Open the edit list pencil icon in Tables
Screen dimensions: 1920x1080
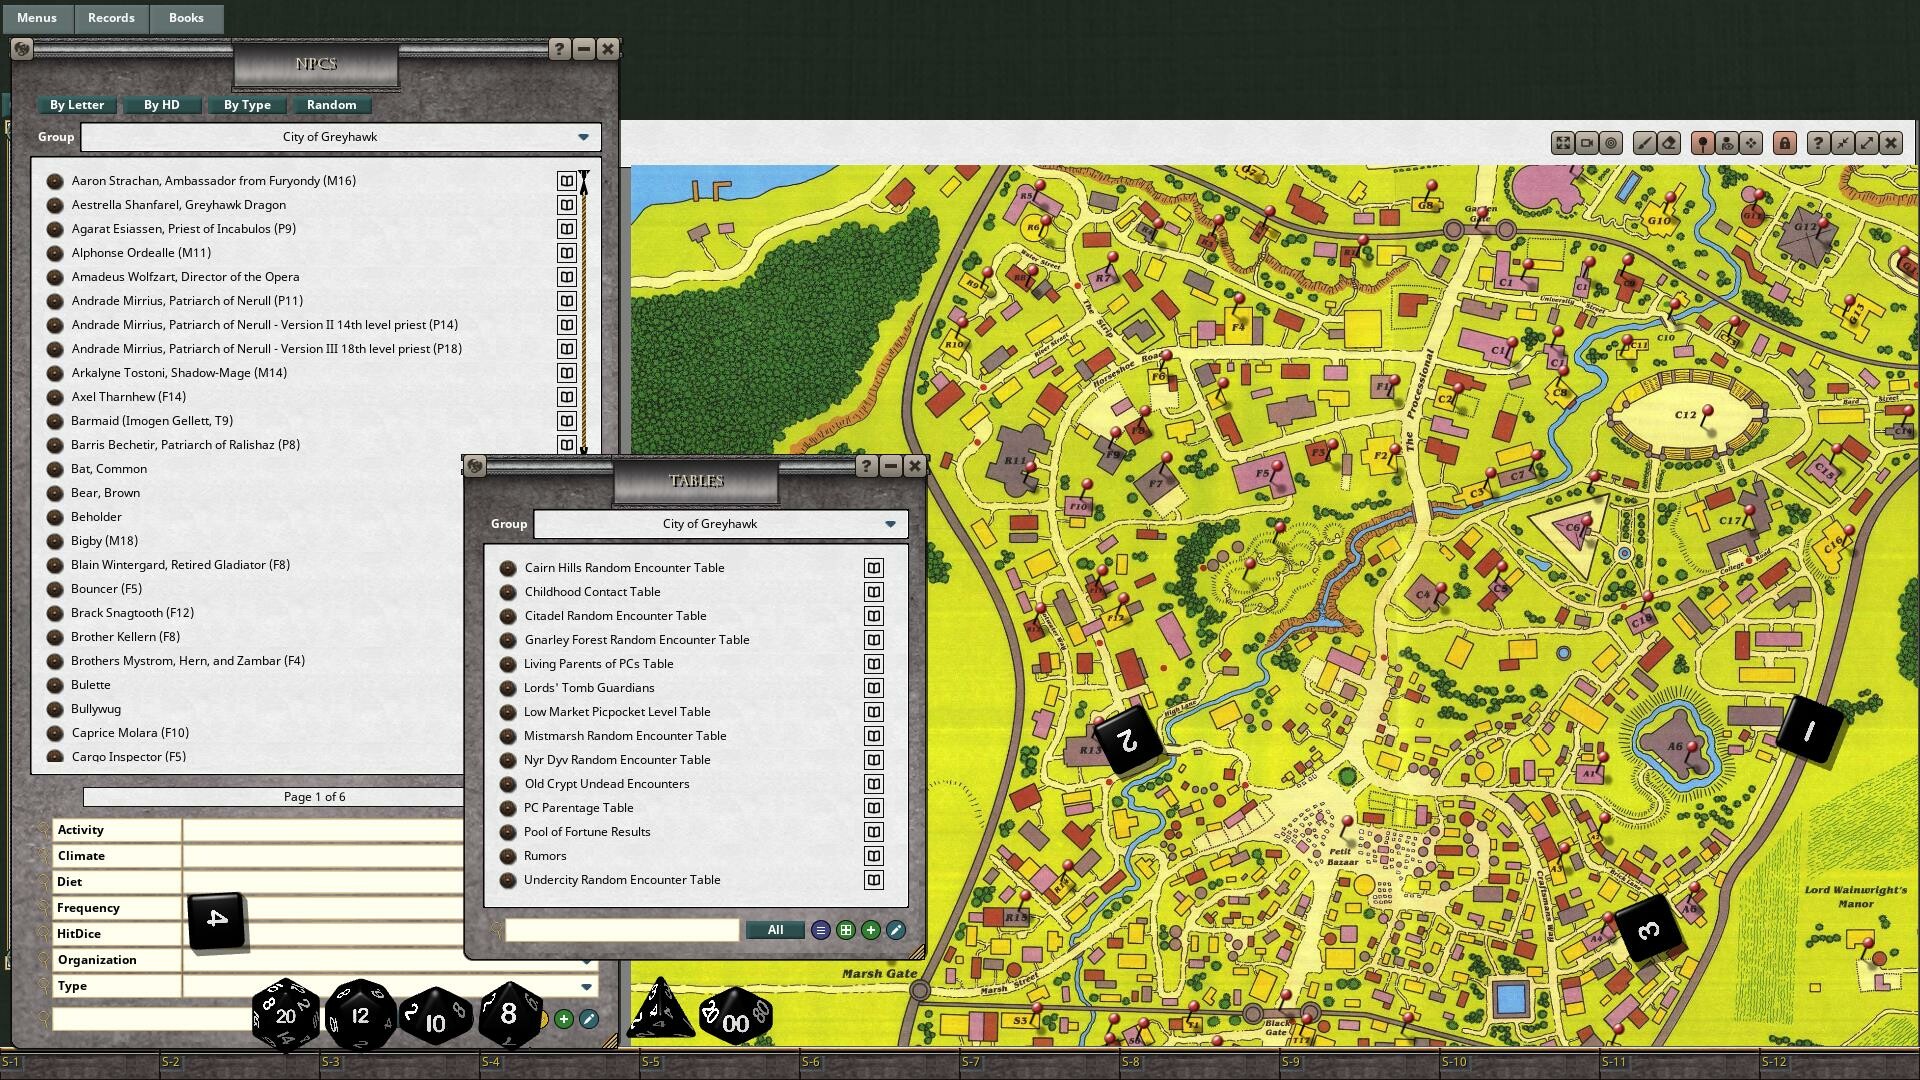[x=896, y=930]
